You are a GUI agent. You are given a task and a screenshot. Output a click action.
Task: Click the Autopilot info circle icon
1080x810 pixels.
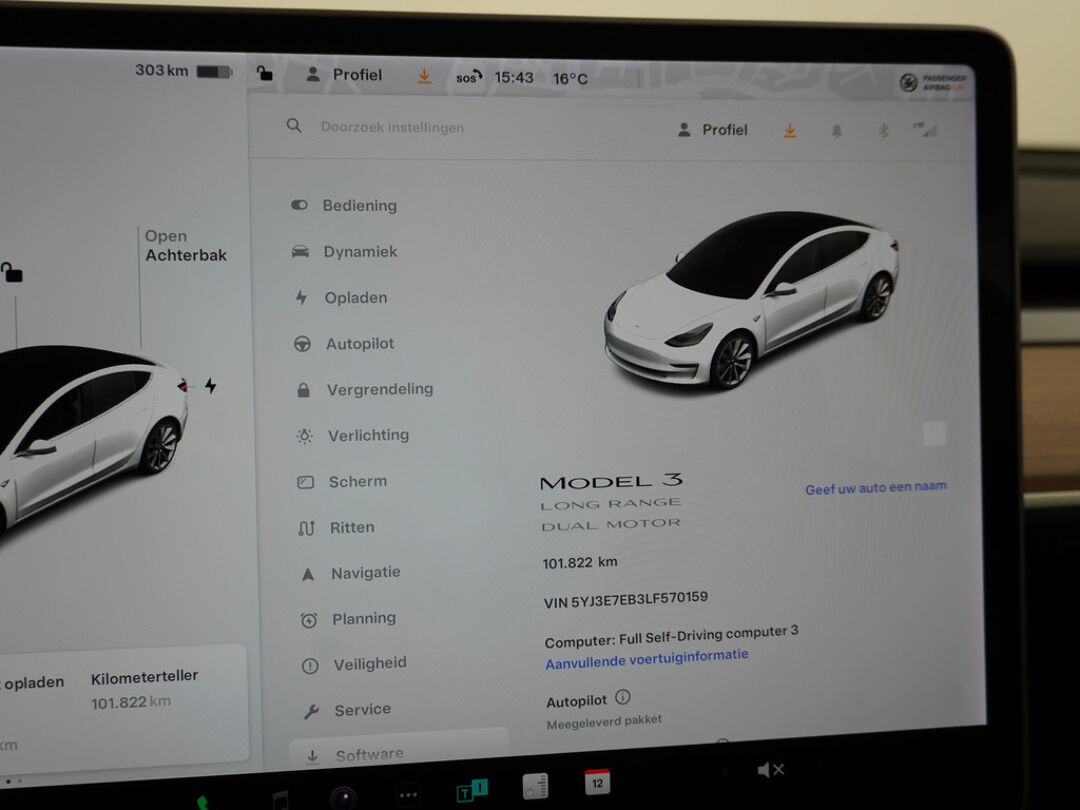(x=623, y=697)
